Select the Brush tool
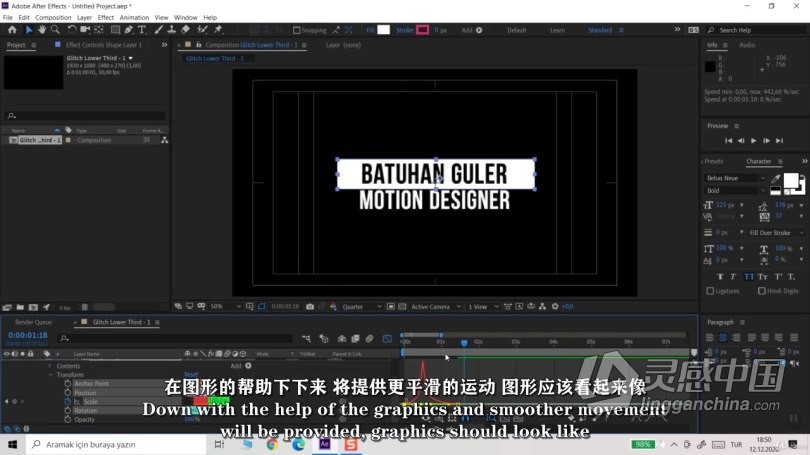Screen dimensions: 810x455 click(159, 30)
